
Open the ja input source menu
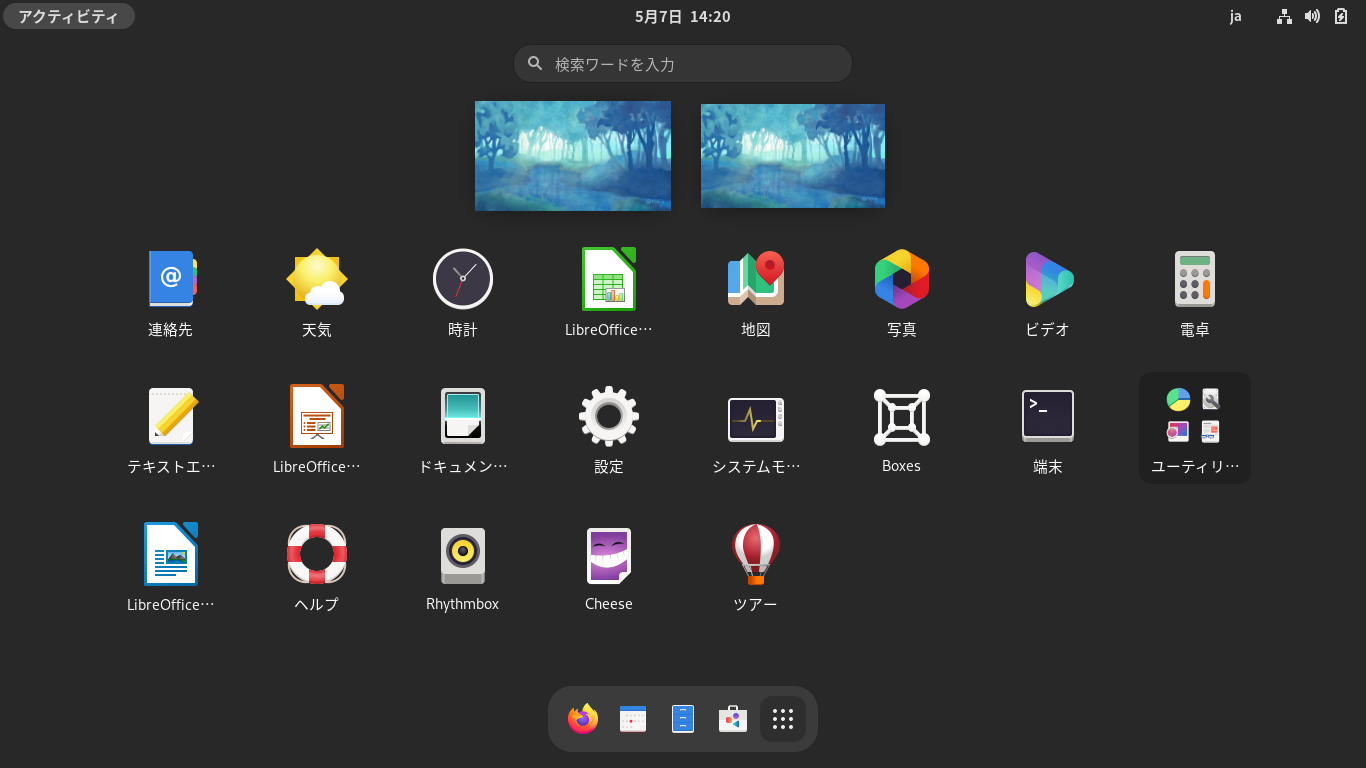1236,16
